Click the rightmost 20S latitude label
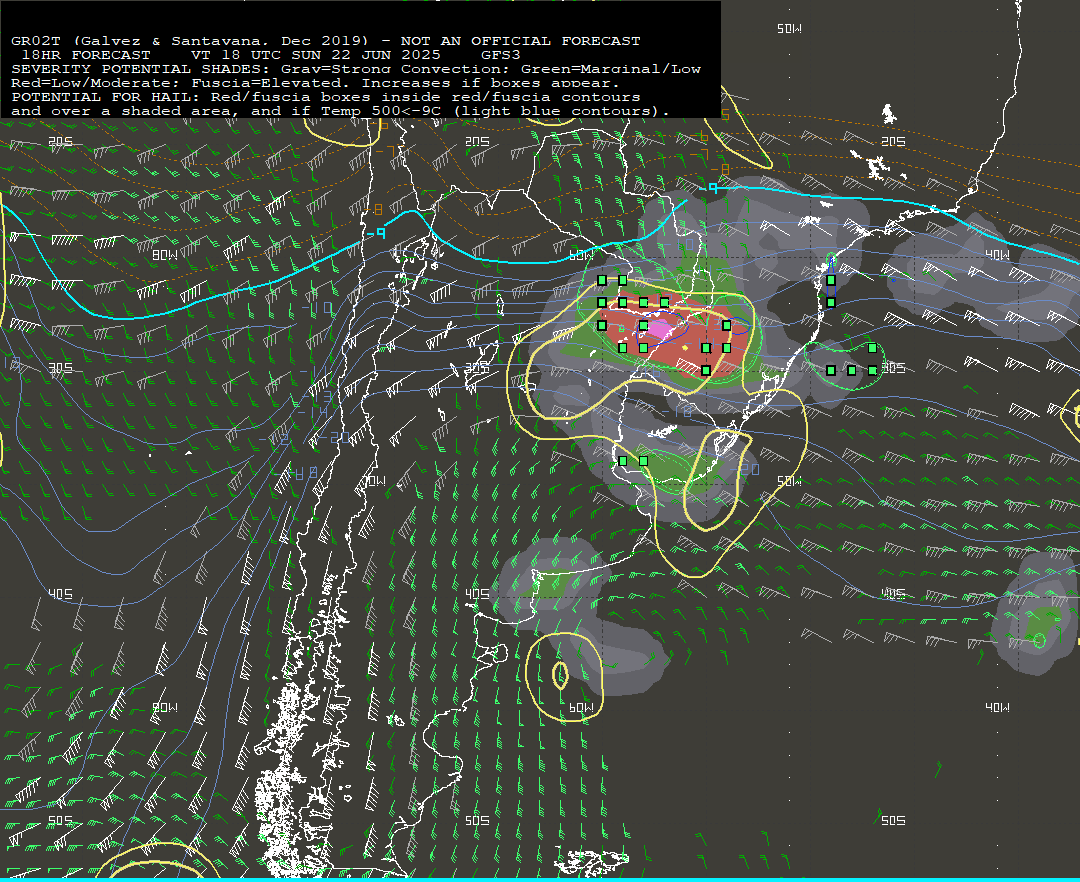 (893, 141)
